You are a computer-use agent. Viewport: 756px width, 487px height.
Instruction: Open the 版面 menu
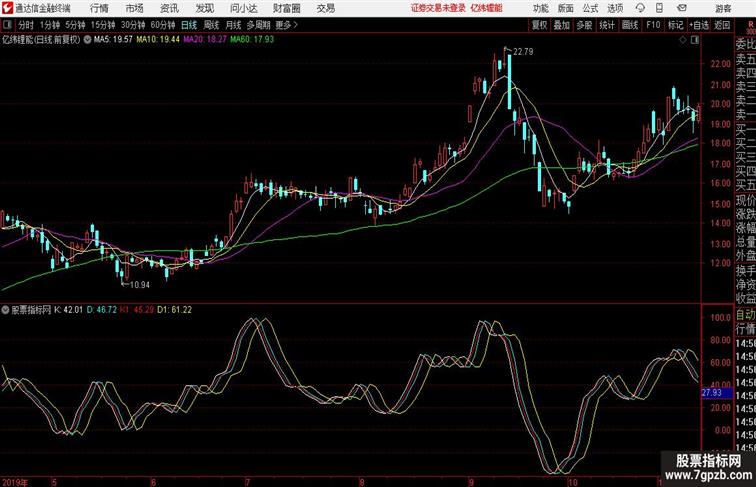pos(566,8)
